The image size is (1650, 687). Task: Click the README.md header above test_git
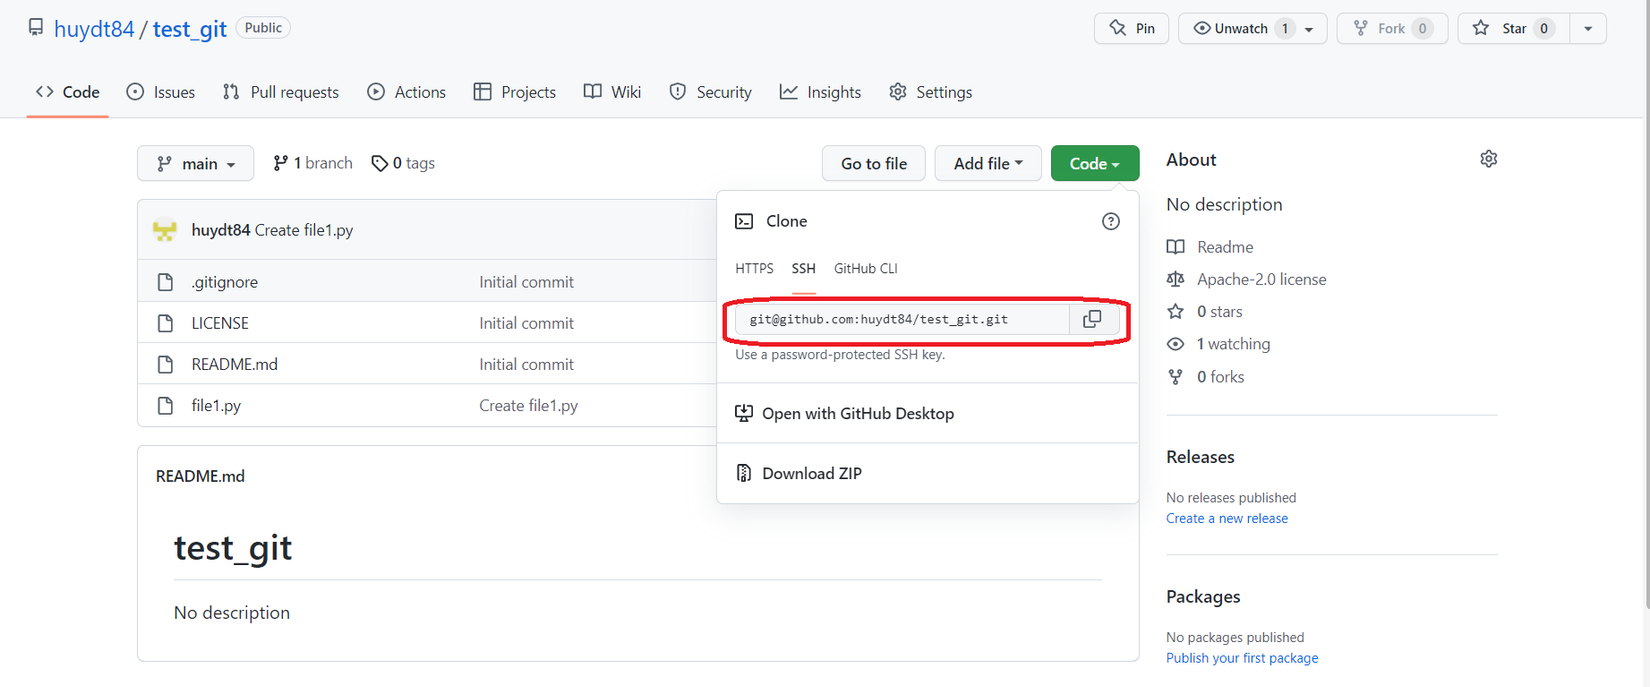tap(200, 476)
